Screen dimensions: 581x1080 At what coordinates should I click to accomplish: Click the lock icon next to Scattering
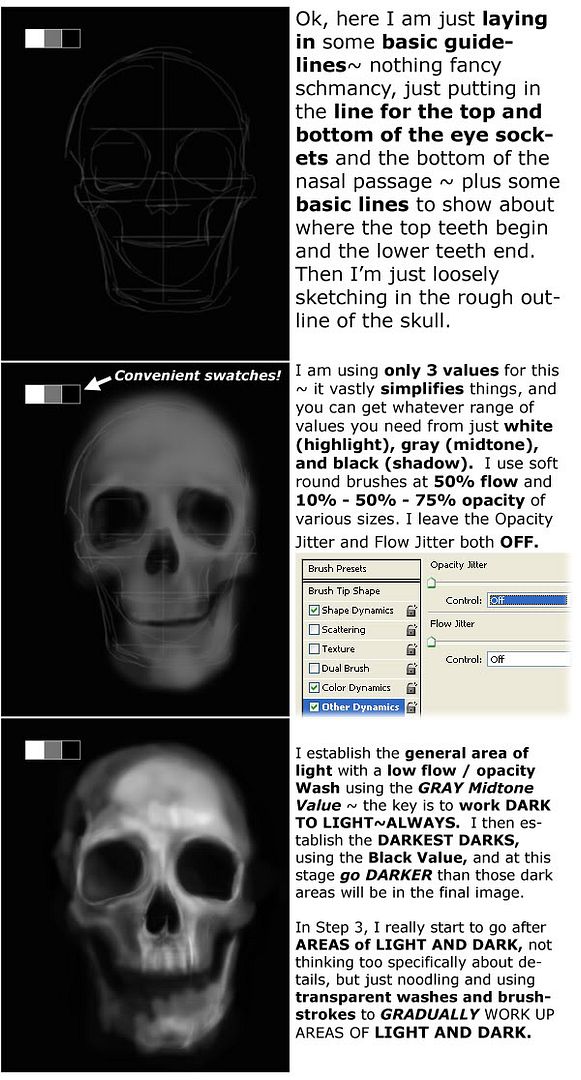(412, 630)
